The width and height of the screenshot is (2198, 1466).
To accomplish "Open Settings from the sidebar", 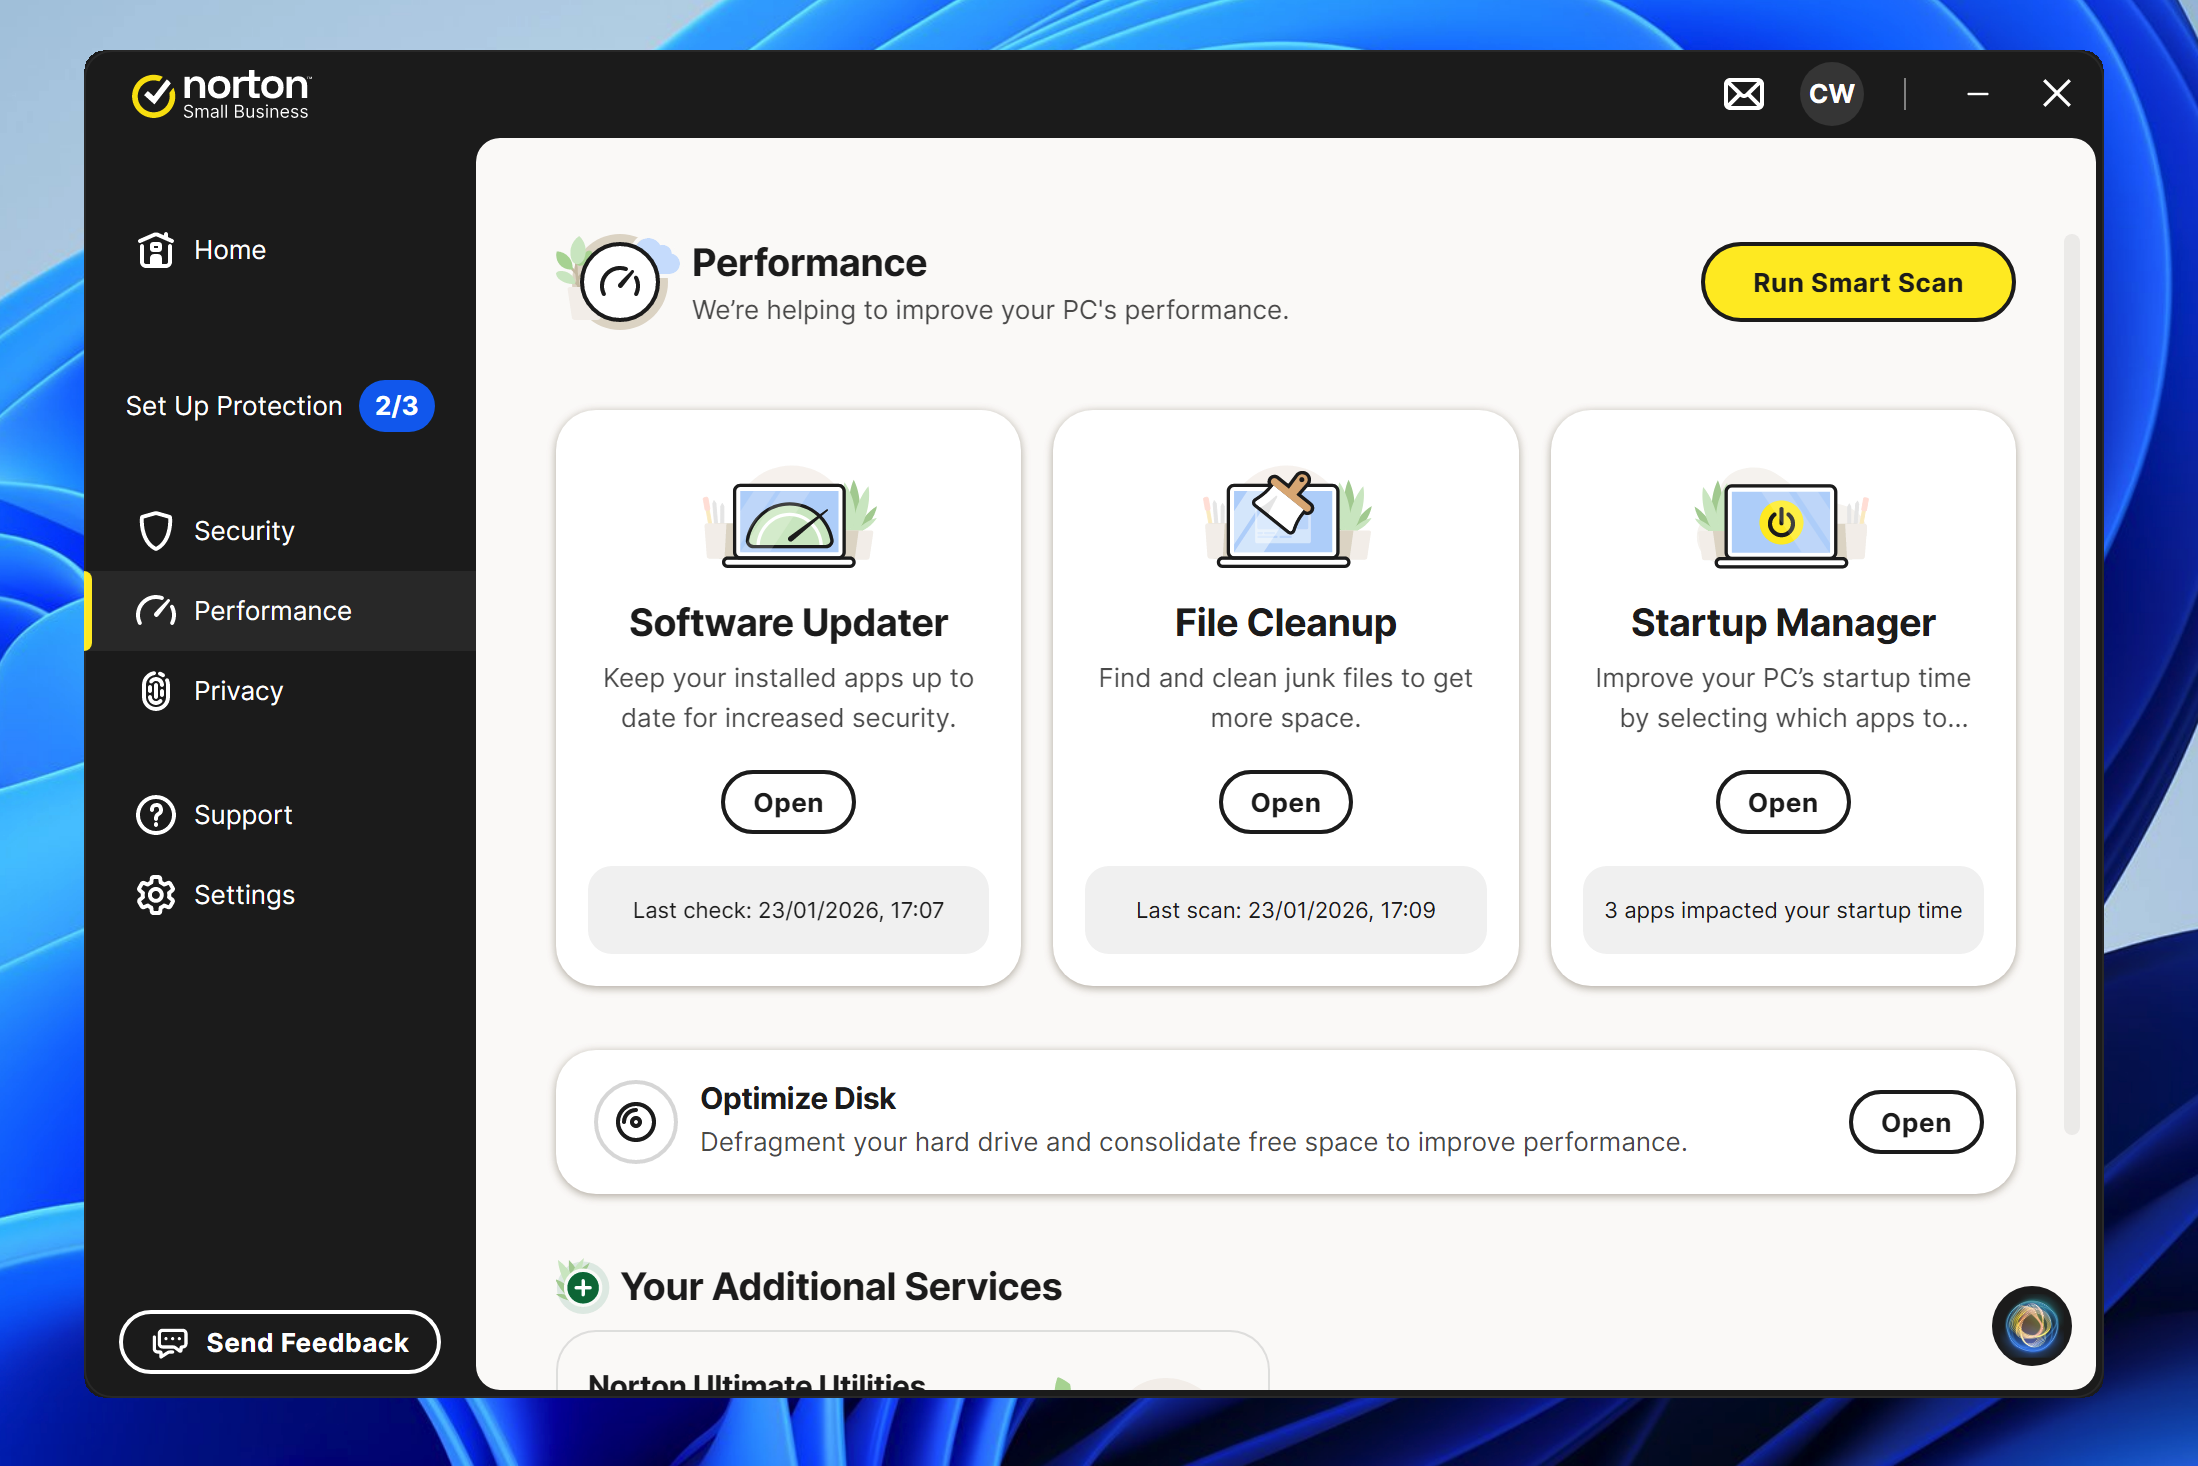I will (x=243, y=895).
